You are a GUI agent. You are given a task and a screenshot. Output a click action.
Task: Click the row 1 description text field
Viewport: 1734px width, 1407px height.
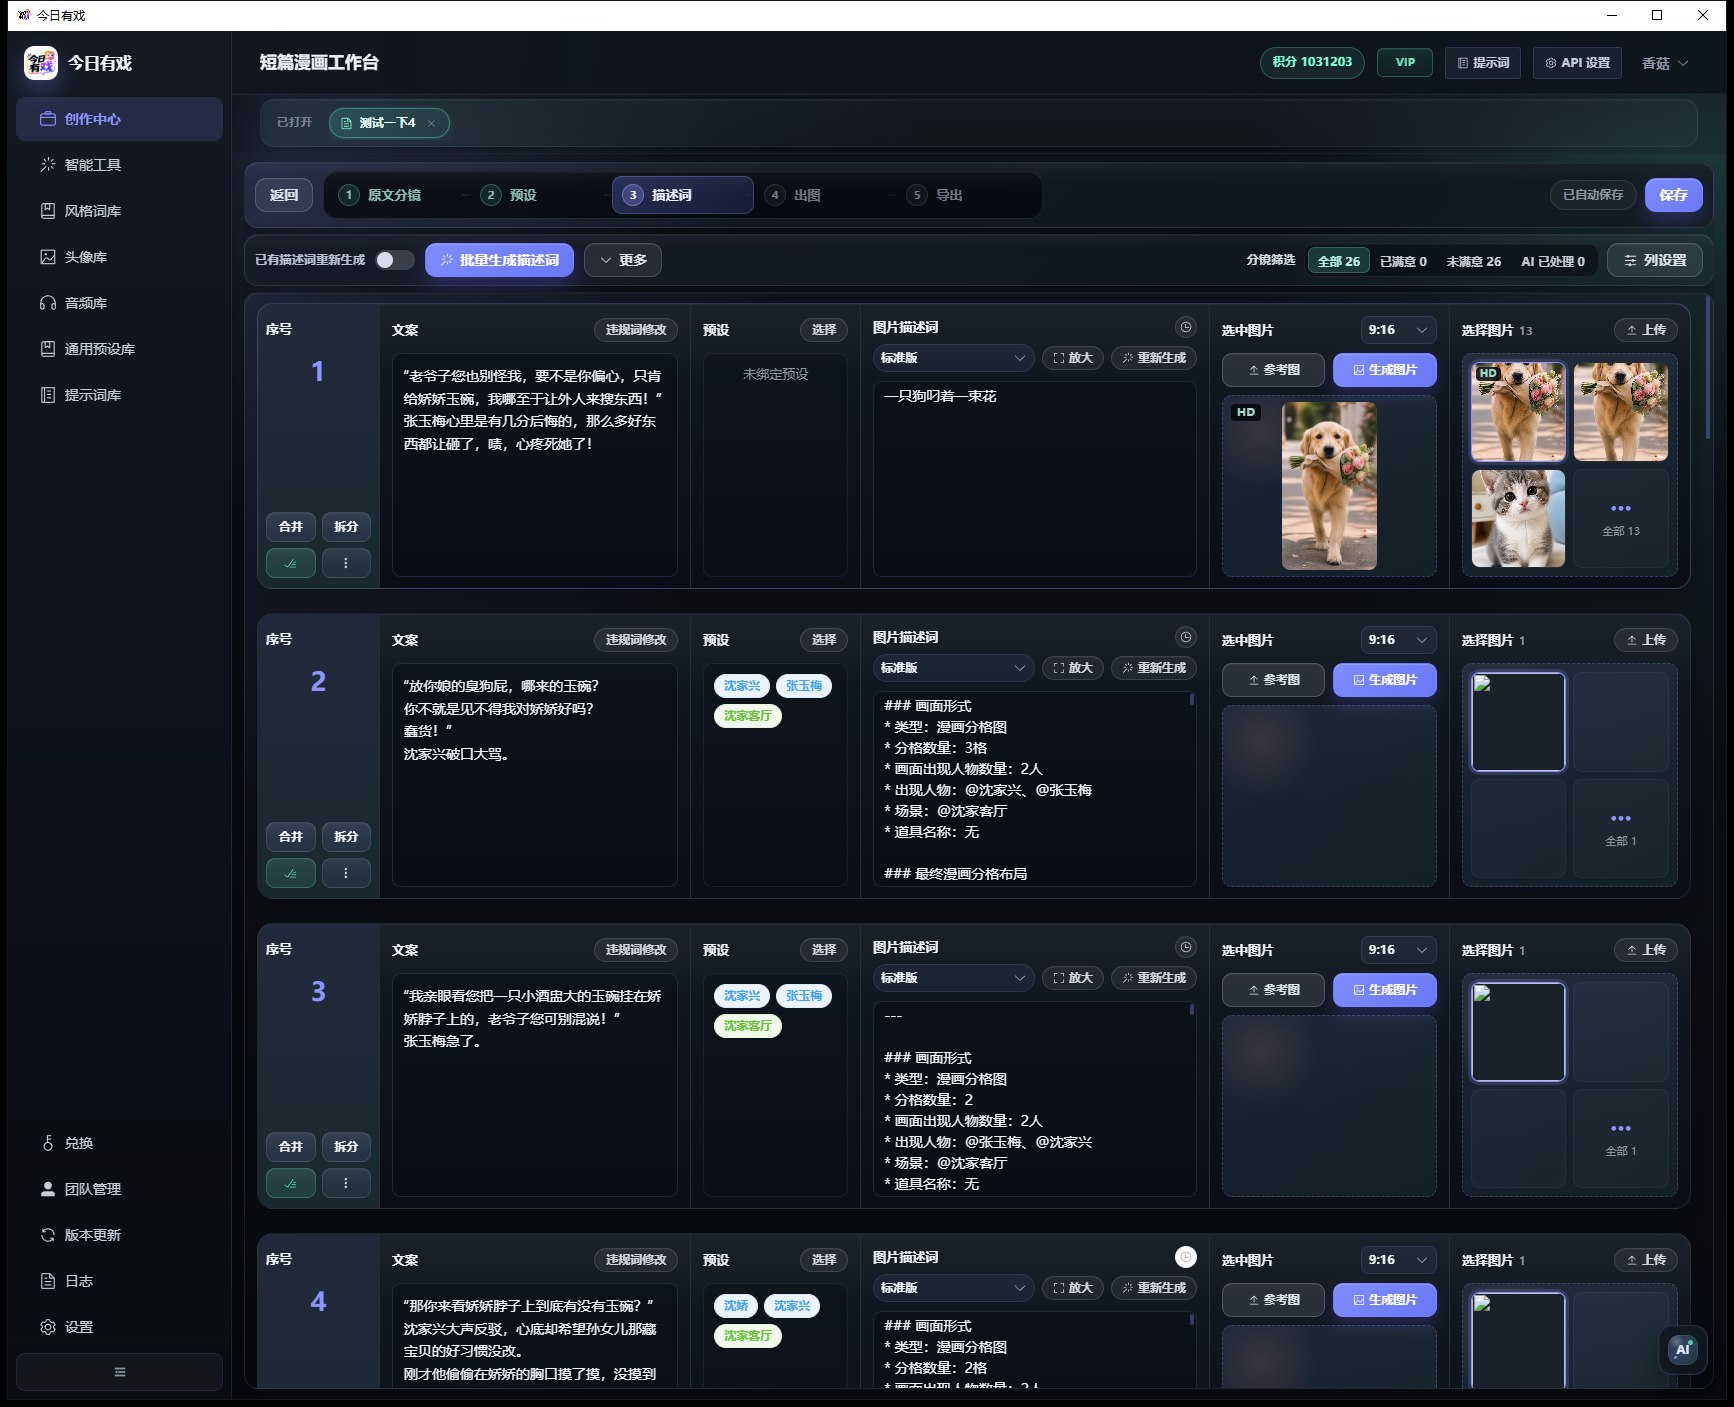pyautogui.click(x=1034, y=478)
